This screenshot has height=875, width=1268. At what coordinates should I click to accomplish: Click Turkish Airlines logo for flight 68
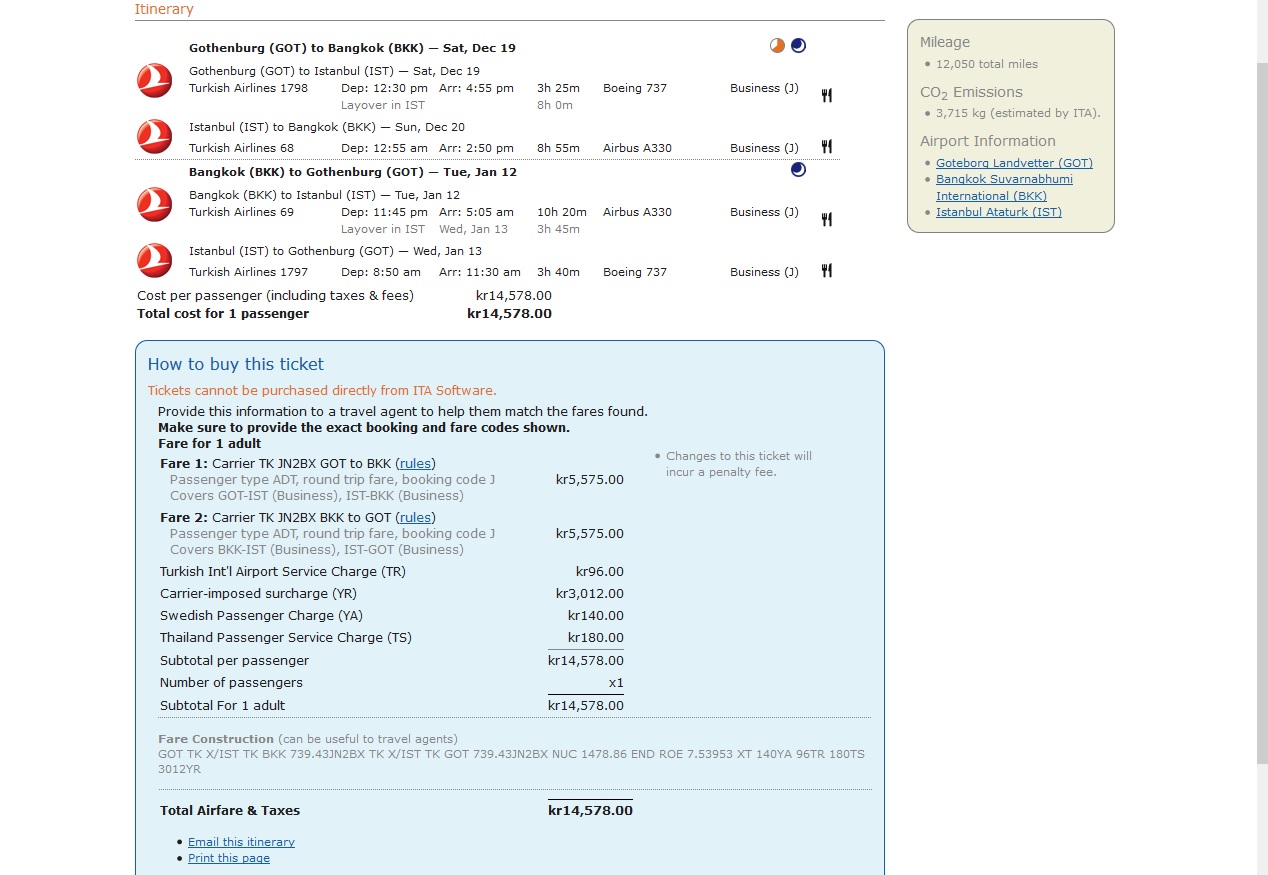(x=154, y=137)
